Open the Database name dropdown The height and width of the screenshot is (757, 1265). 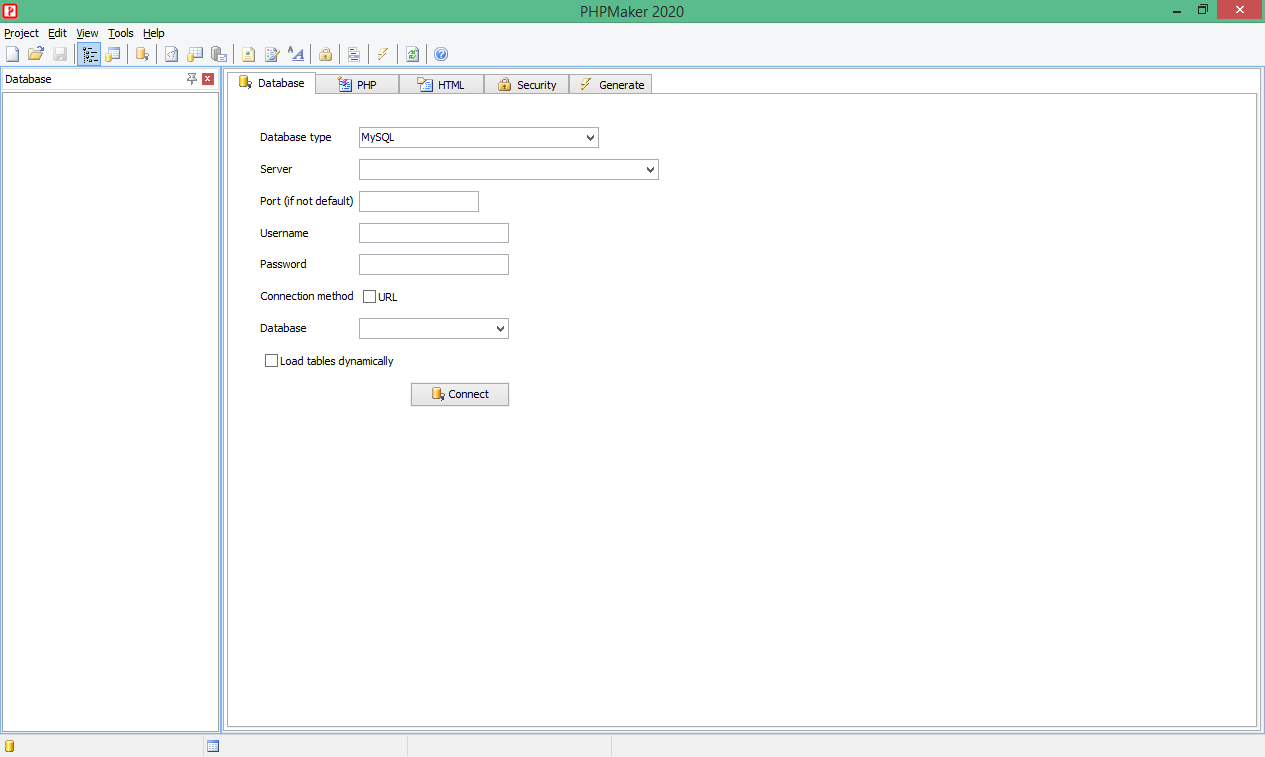pos(500,329)
